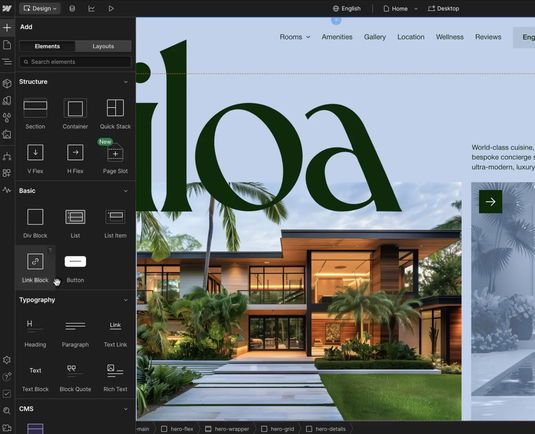Click the Search elements field
The height and width of the screenshot is (434, 535).
coord(75,62)
